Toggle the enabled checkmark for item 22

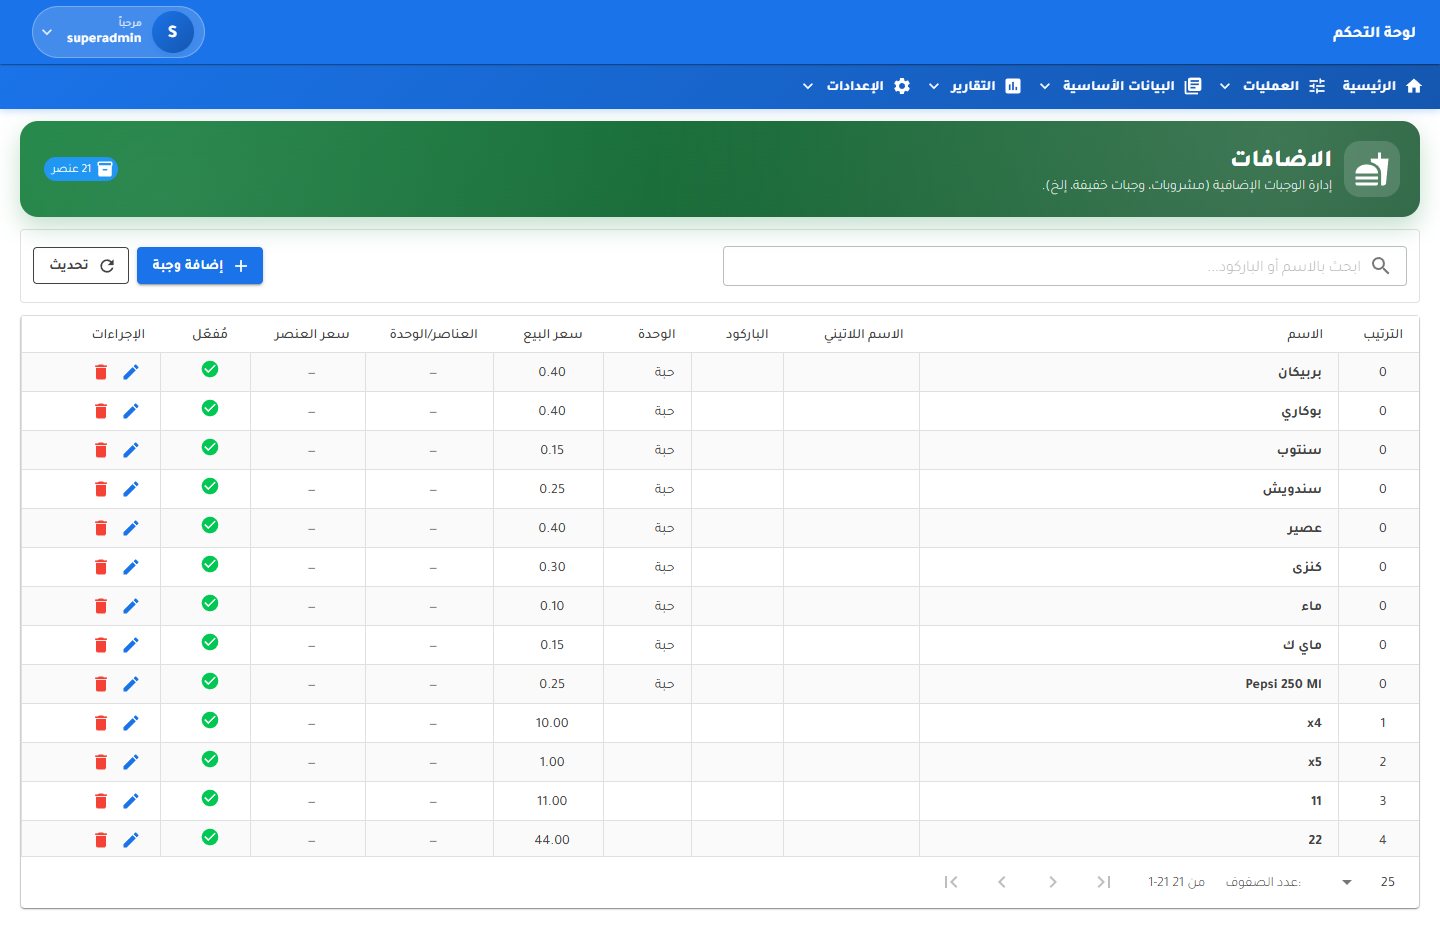tap(210, 837)
